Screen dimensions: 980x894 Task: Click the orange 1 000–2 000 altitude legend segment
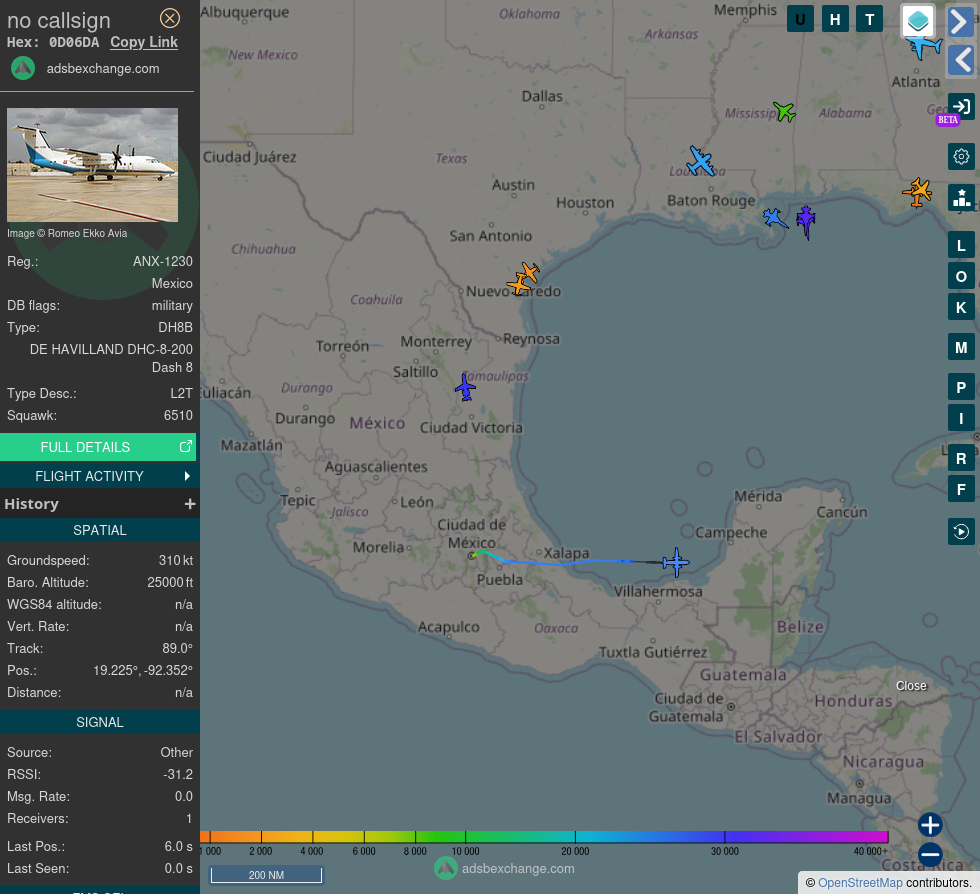coord(236,836)
